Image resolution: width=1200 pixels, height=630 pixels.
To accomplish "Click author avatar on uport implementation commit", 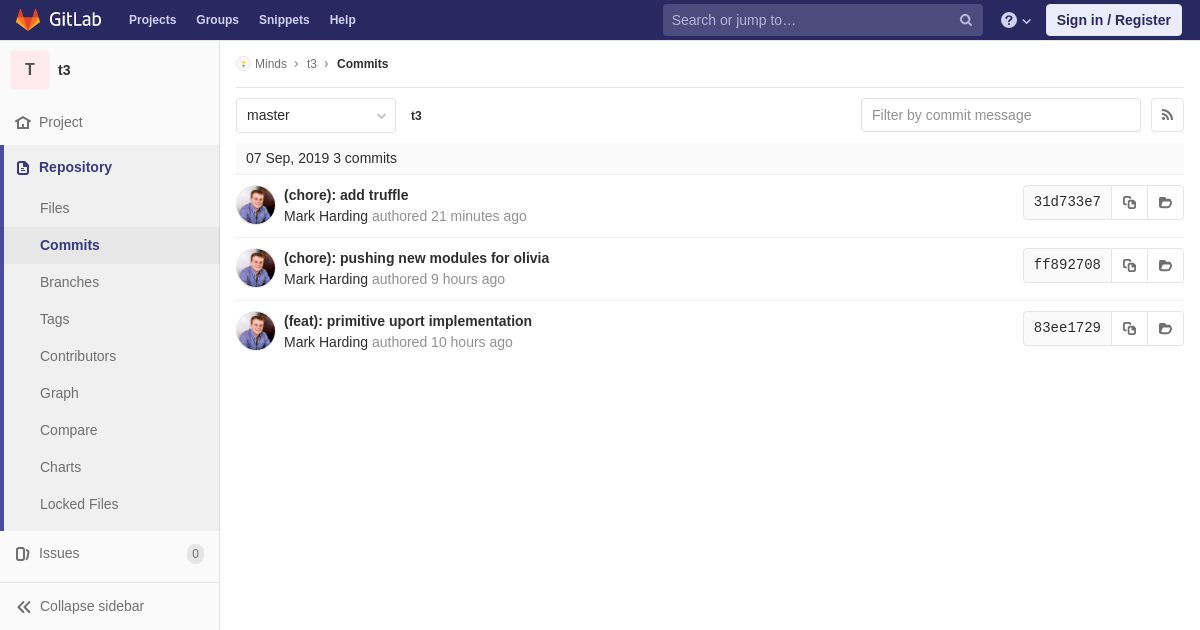I will (256, 331).
